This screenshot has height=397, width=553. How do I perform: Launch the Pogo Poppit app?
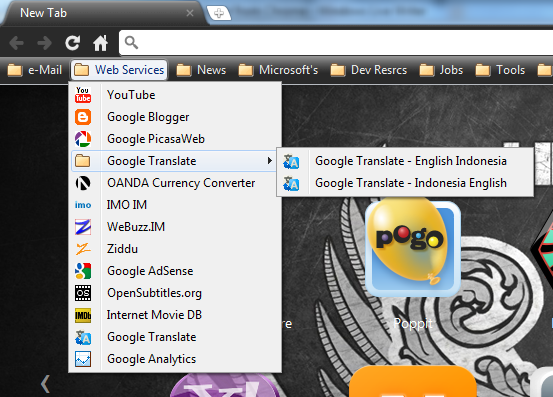(413, 247)
